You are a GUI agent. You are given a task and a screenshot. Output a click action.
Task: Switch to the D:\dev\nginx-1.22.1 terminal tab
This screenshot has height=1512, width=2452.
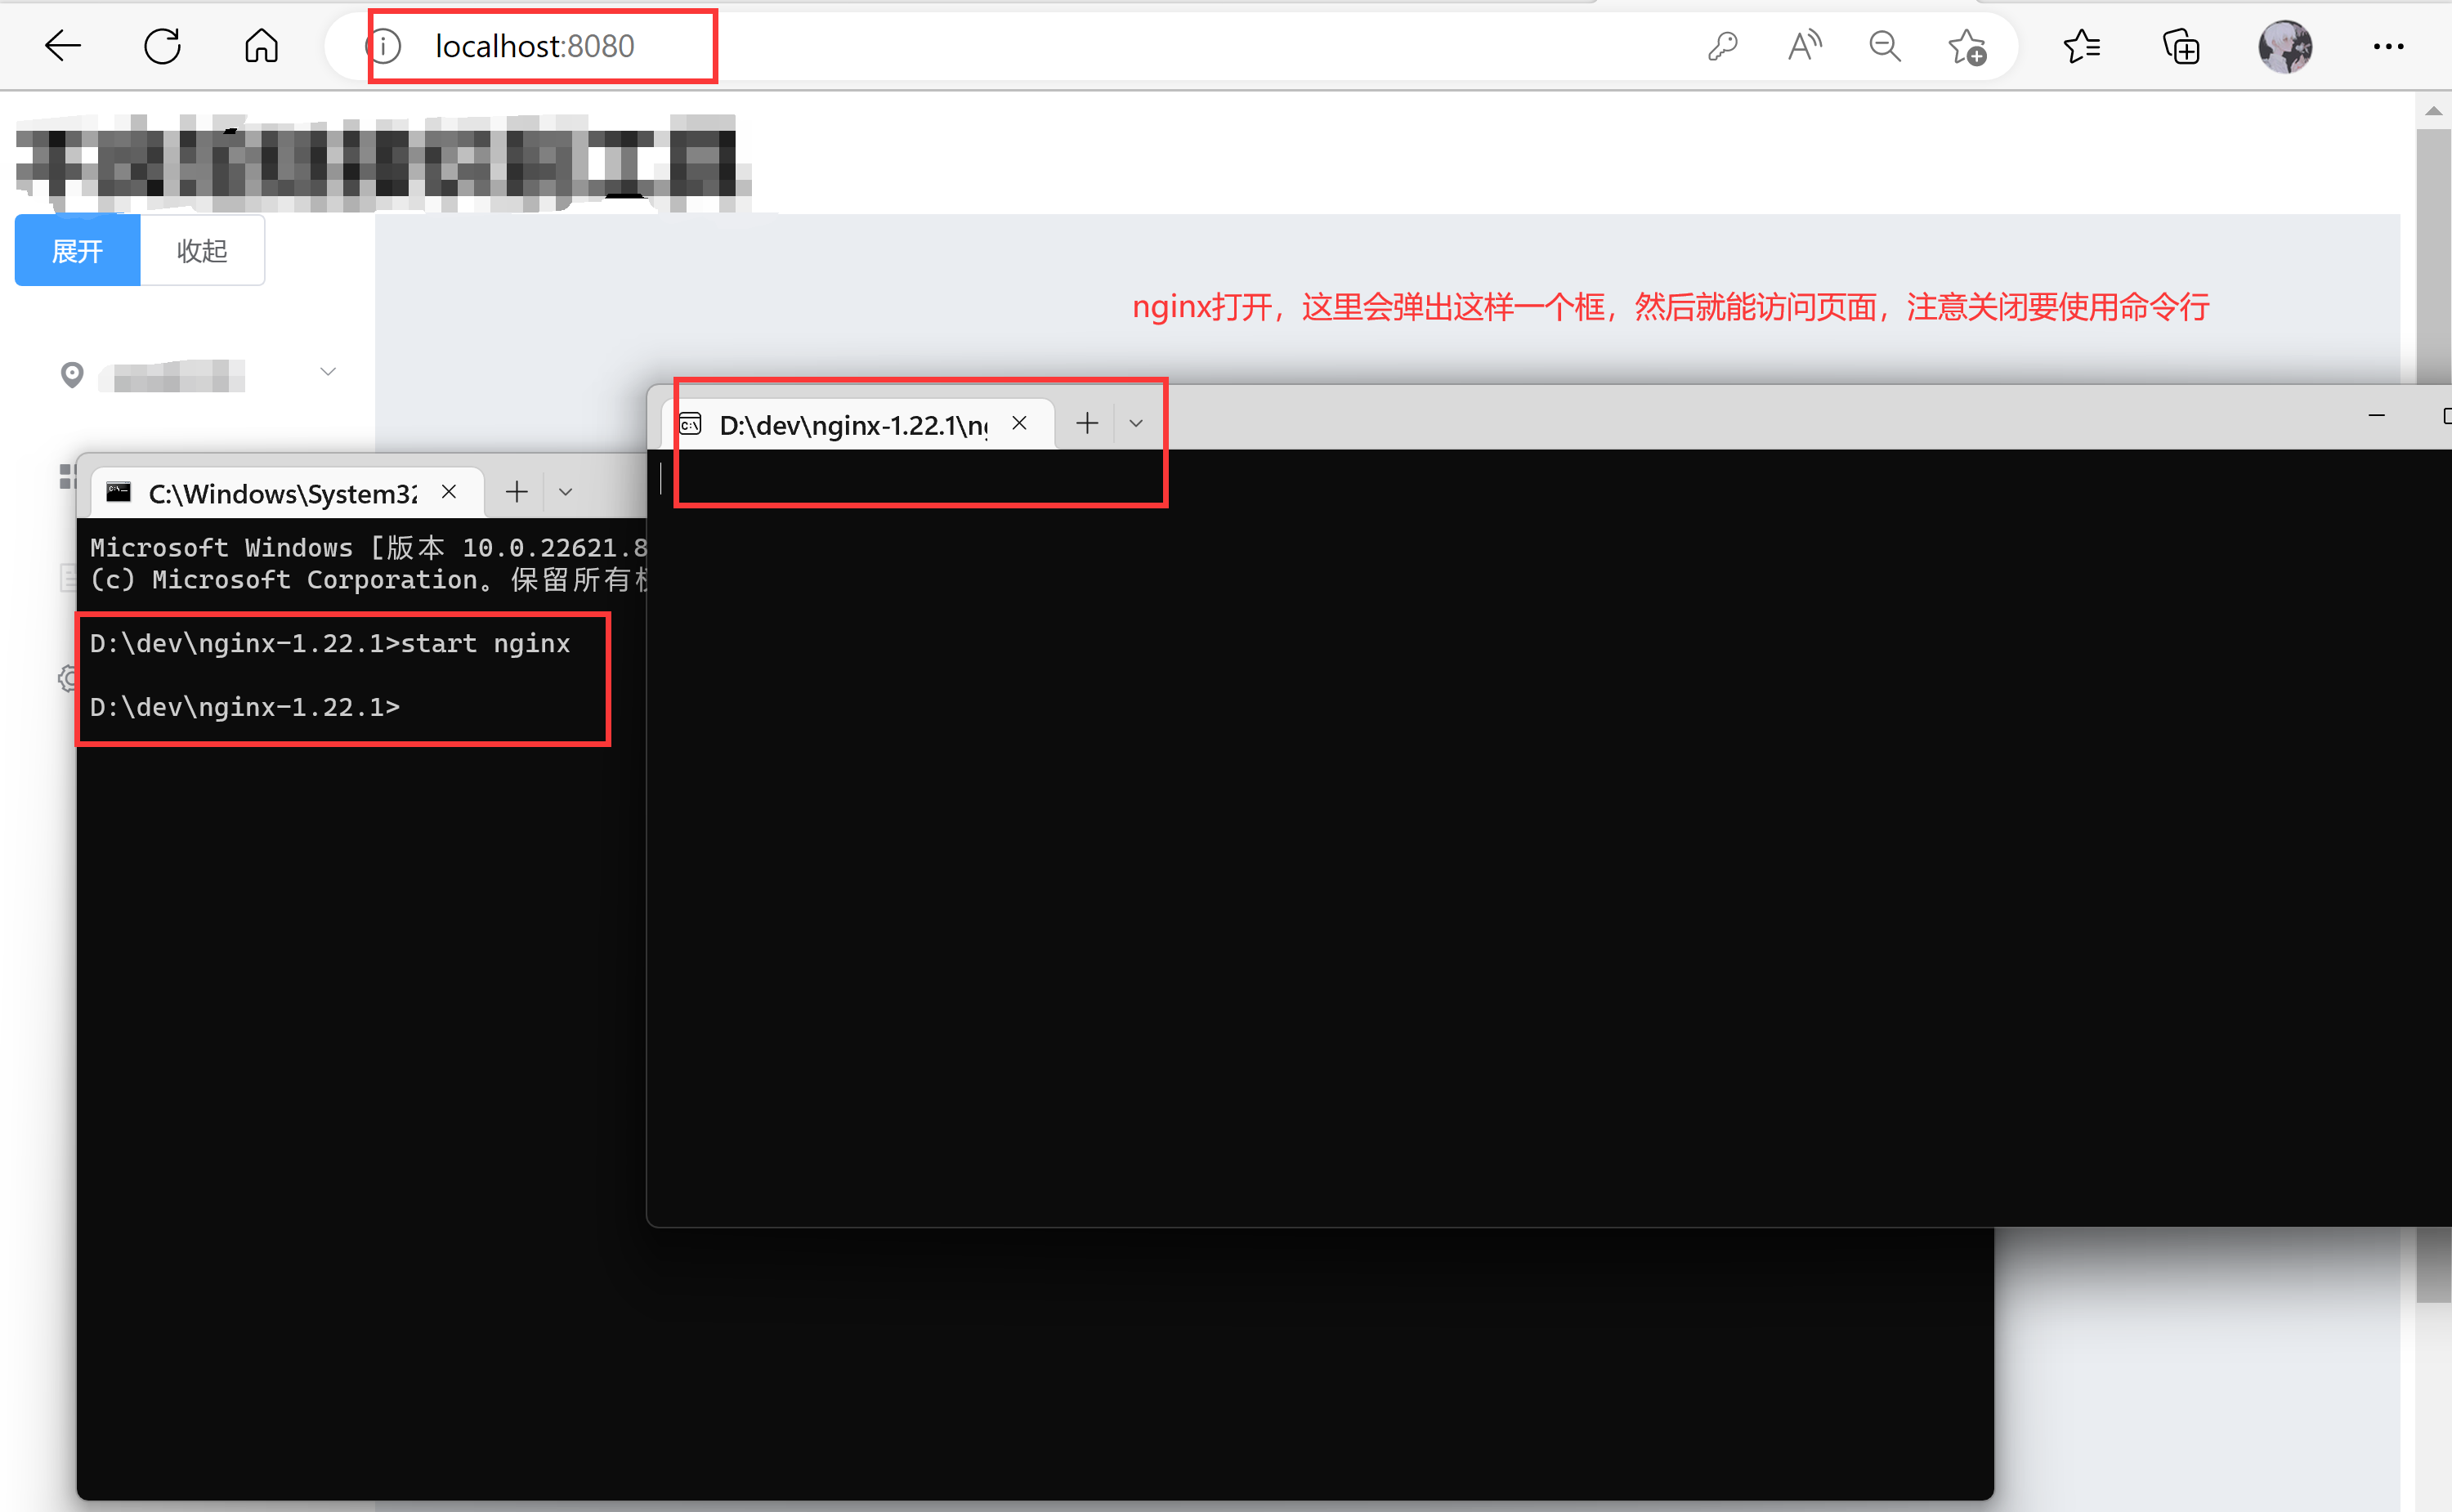[852, 425]
